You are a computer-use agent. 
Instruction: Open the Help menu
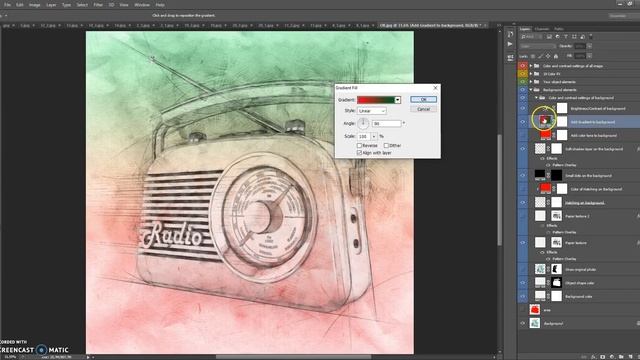tap(160, 5)
